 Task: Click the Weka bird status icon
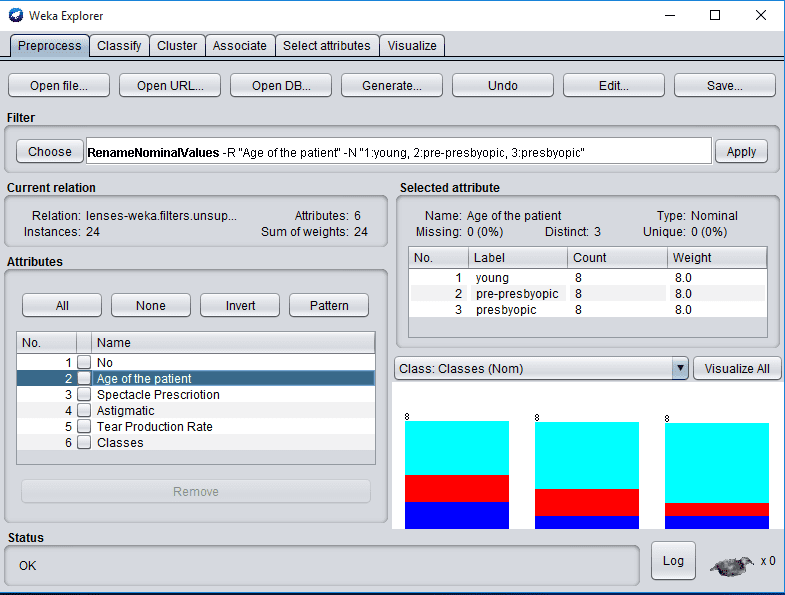[732, 566]
